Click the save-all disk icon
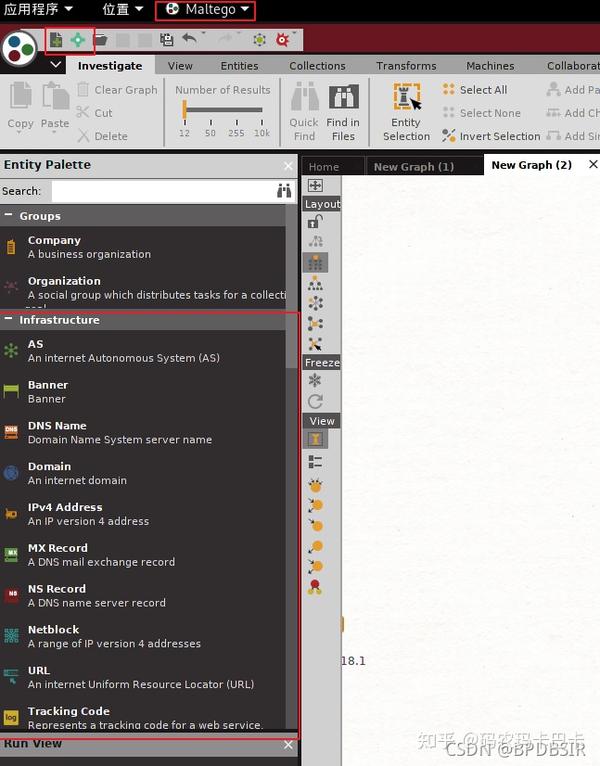This screenshot has height=766, width=600. click(167, 40)
